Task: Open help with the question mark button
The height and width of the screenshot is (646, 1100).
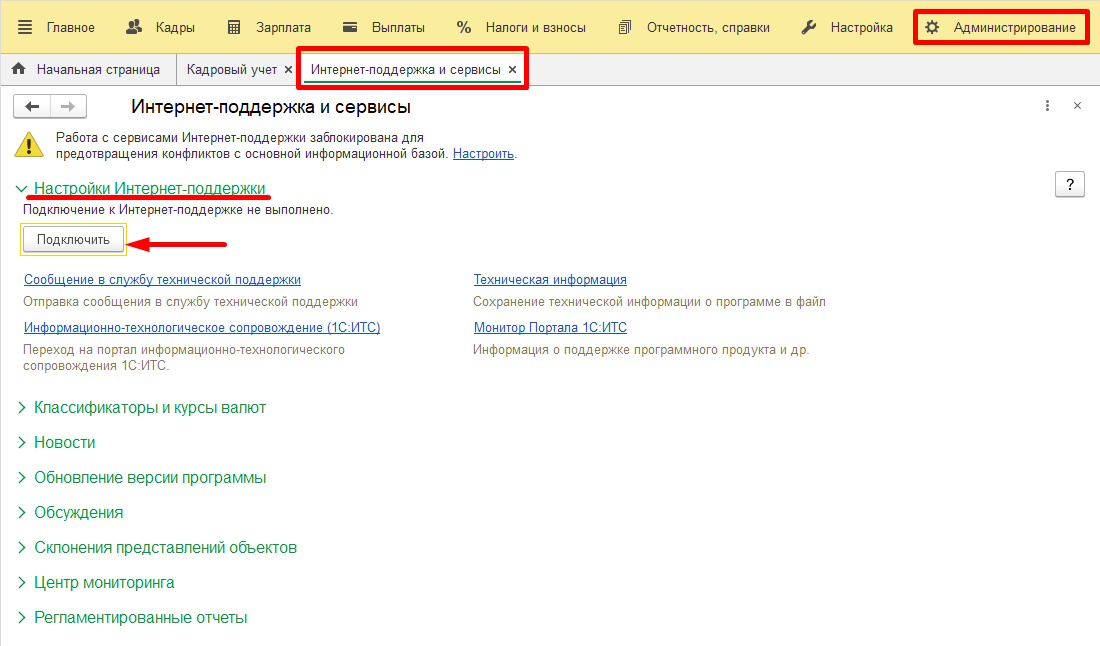Action: pos(1070,184)
